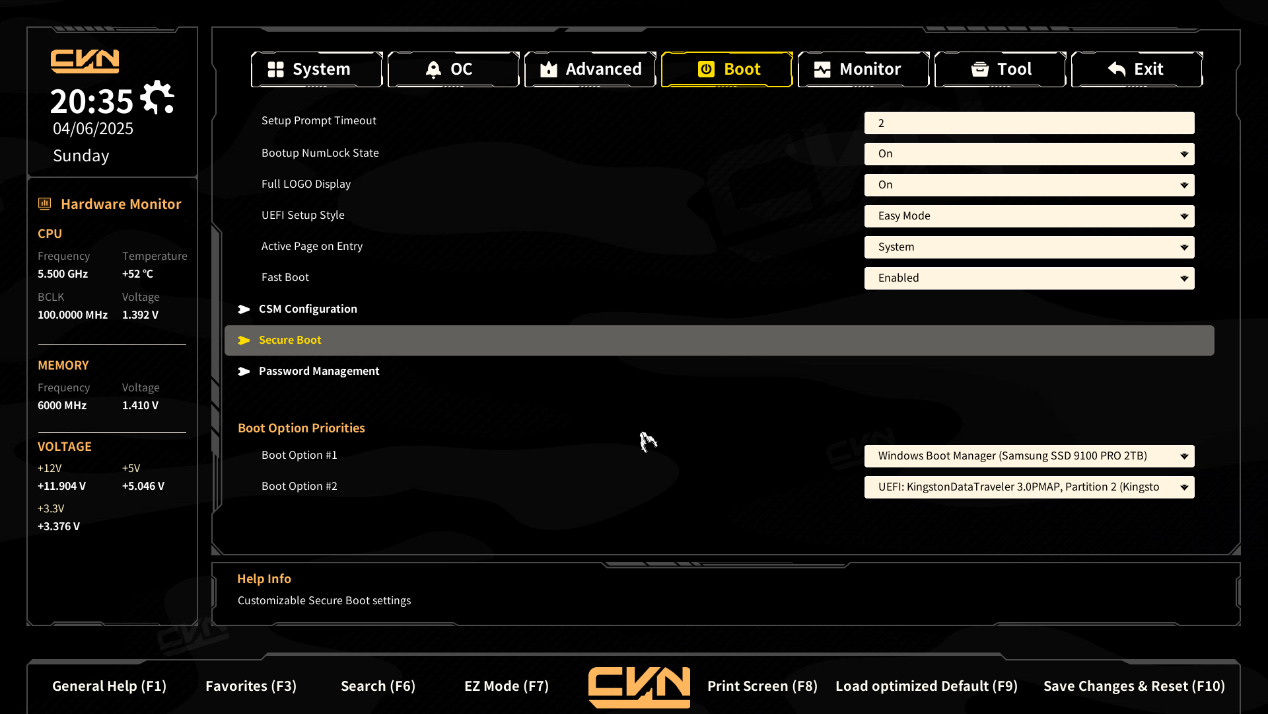1268x714 pixels.
Task: Click the CPU voltage 1.392 V value
Action: (x=140, y=315)
